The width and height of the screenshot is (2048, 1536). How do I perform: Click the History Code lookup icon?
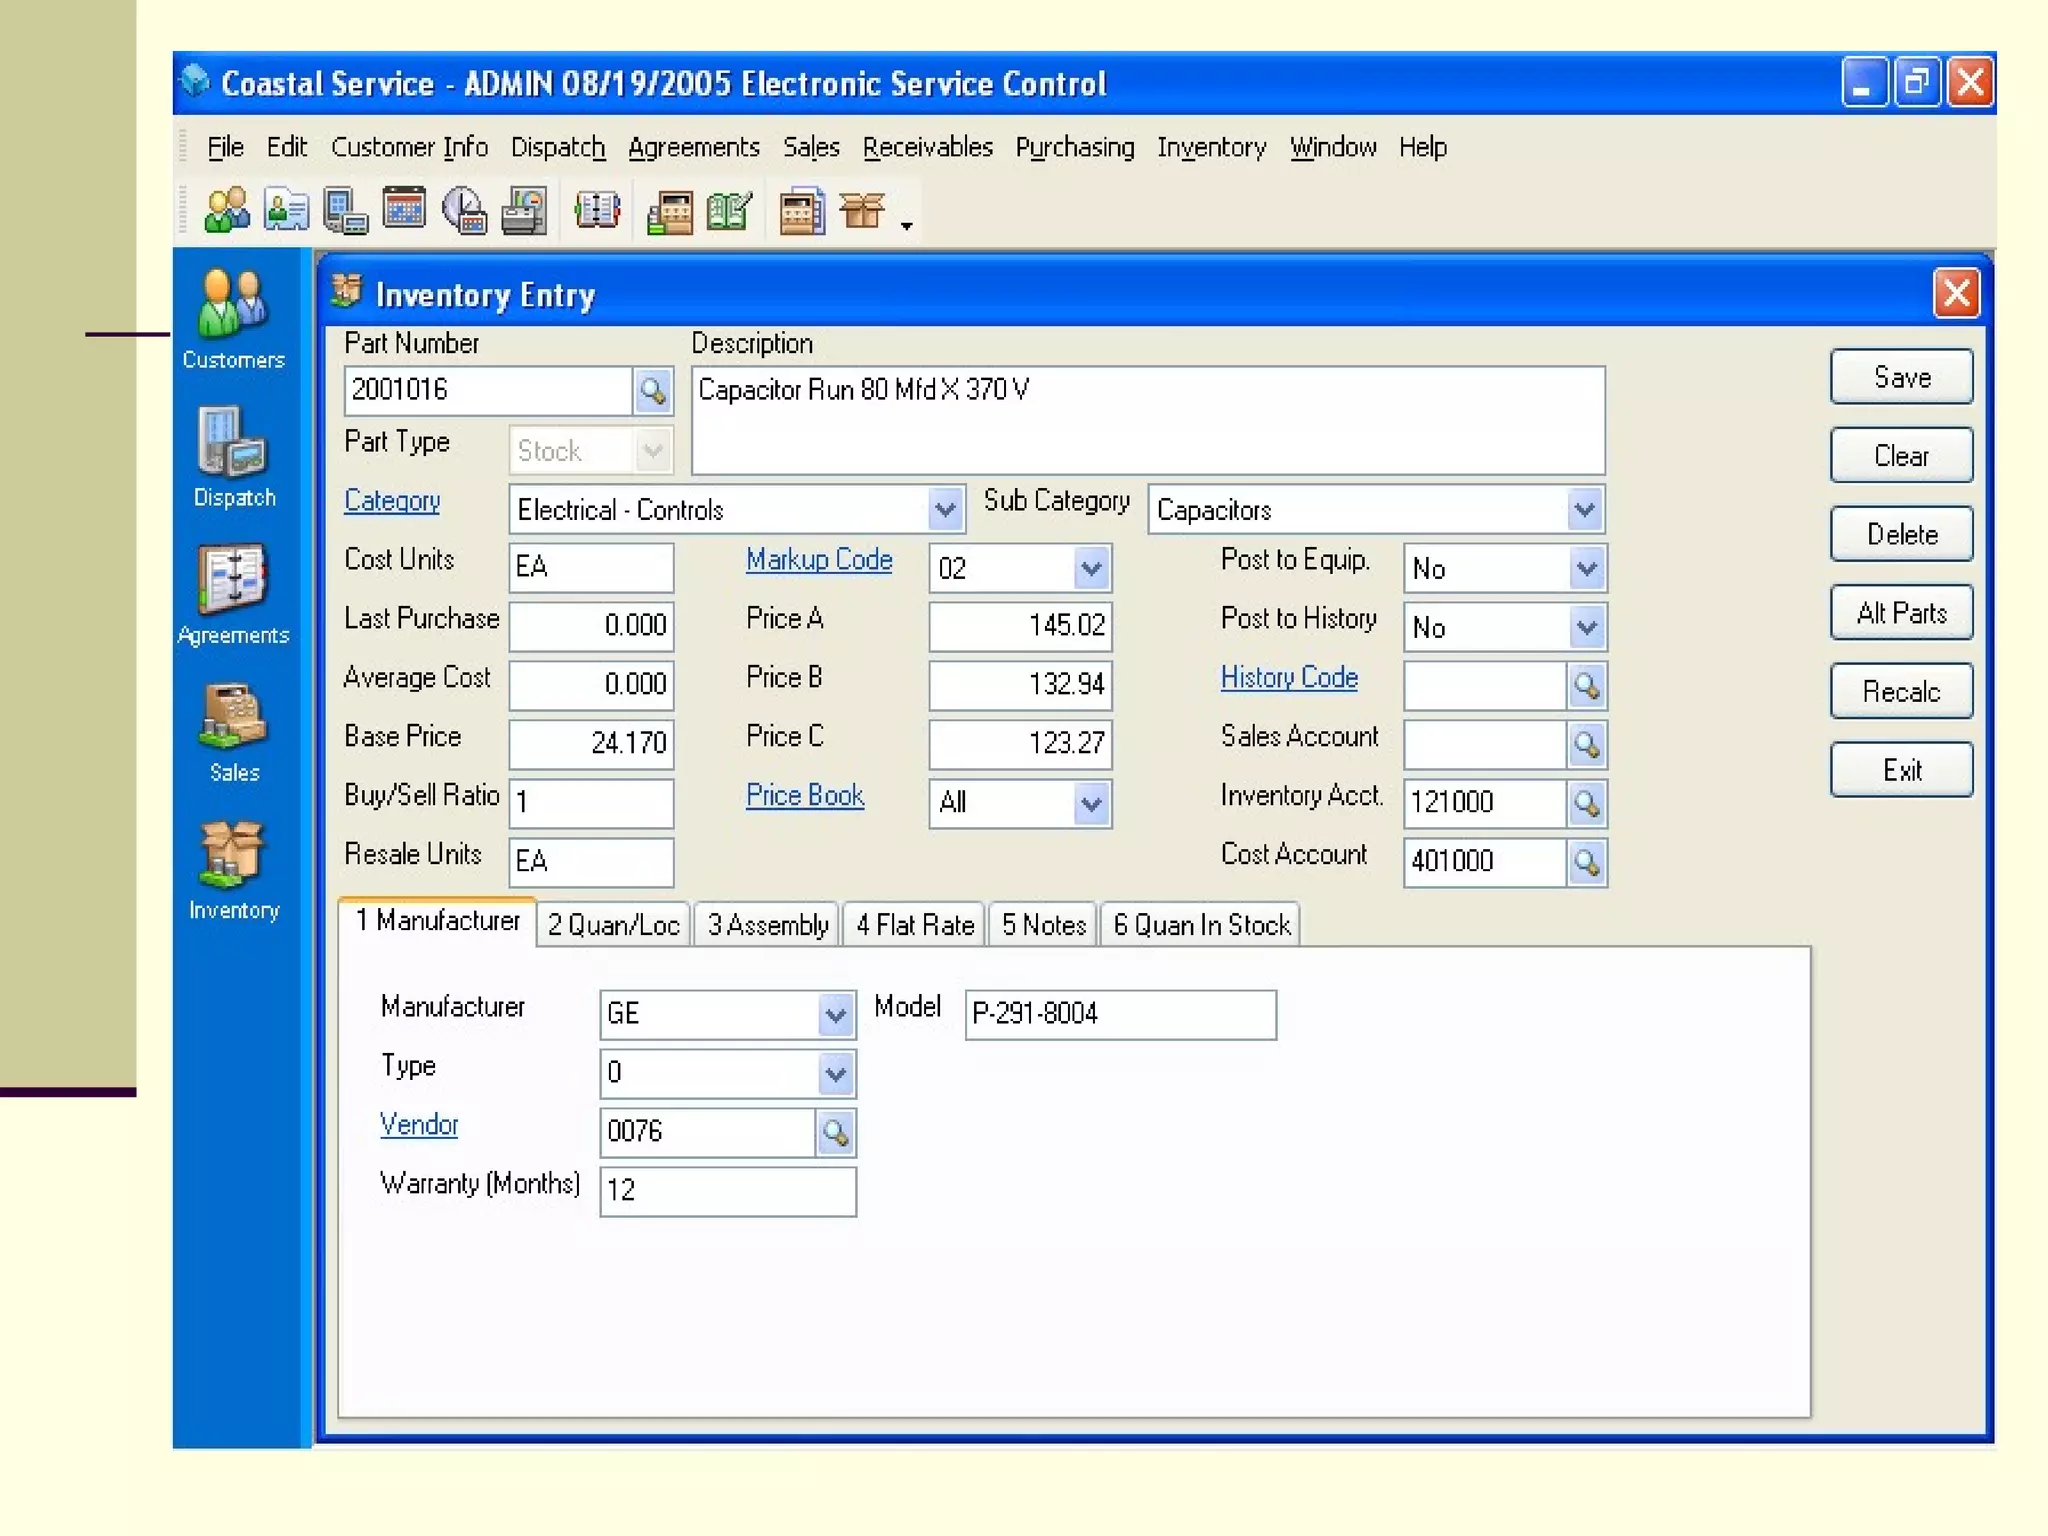tap(1586, 686)
